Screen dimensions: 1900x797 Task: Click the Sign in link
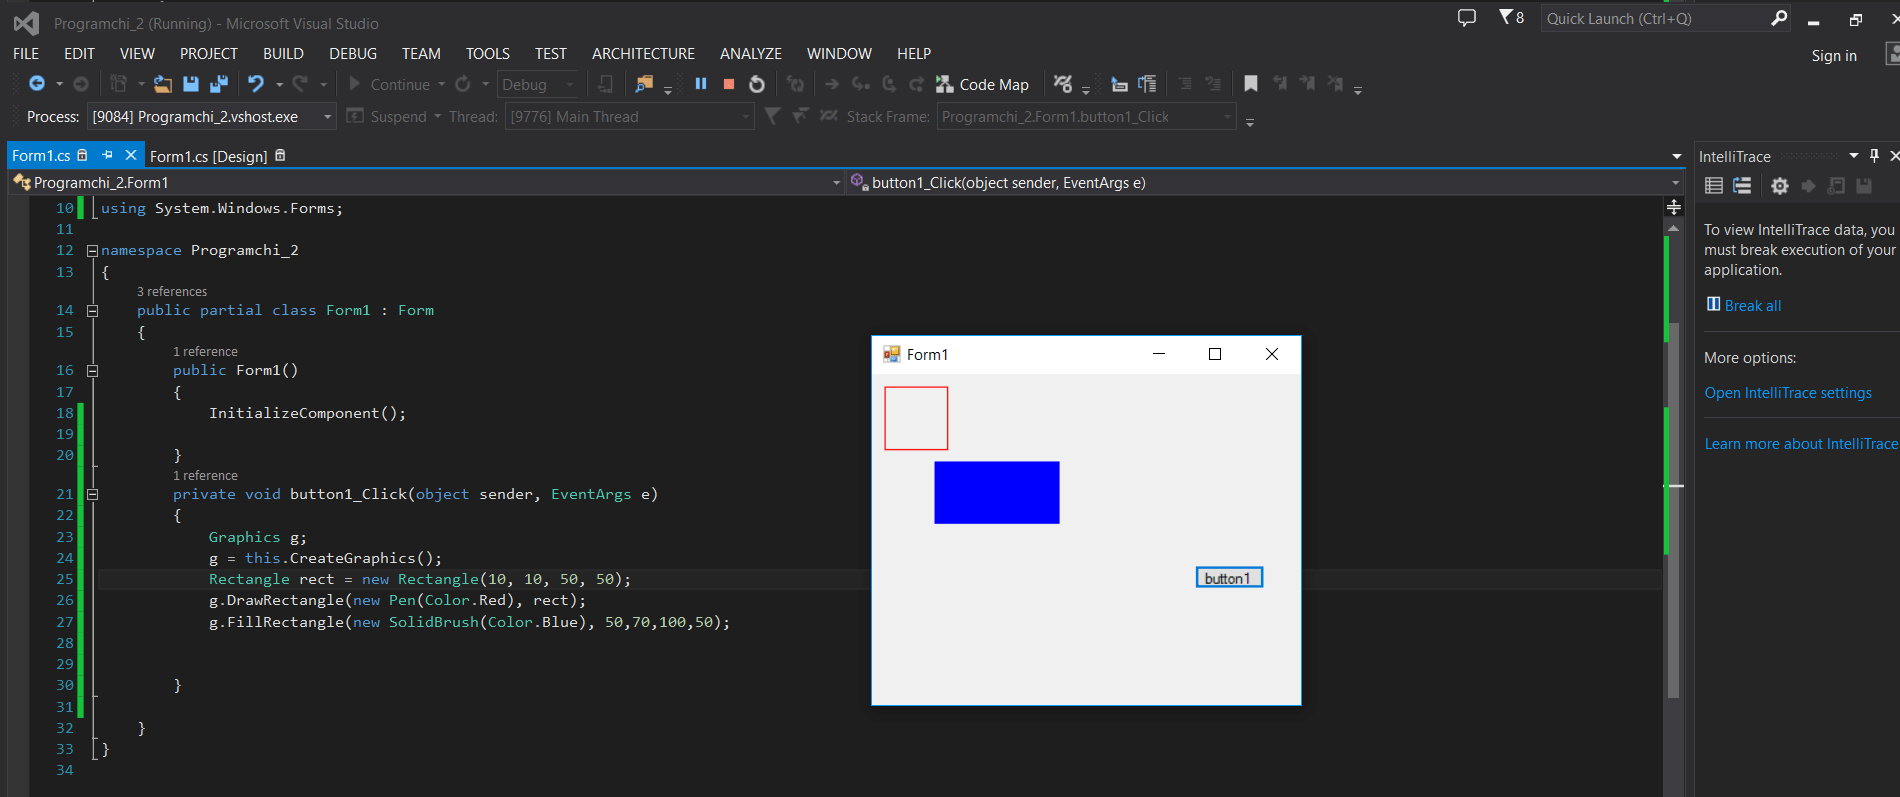(1834, 56)
